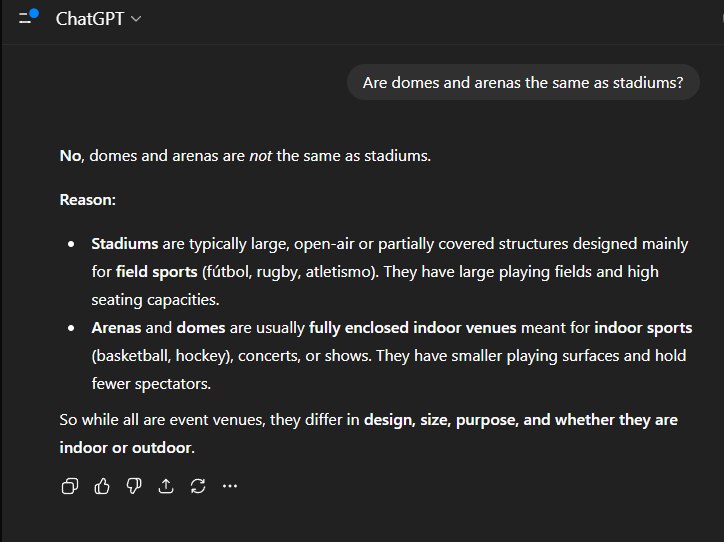Regenerate the response with refresh icon
The height and width of the screenshot is (542, 724).
coord(198,486)
